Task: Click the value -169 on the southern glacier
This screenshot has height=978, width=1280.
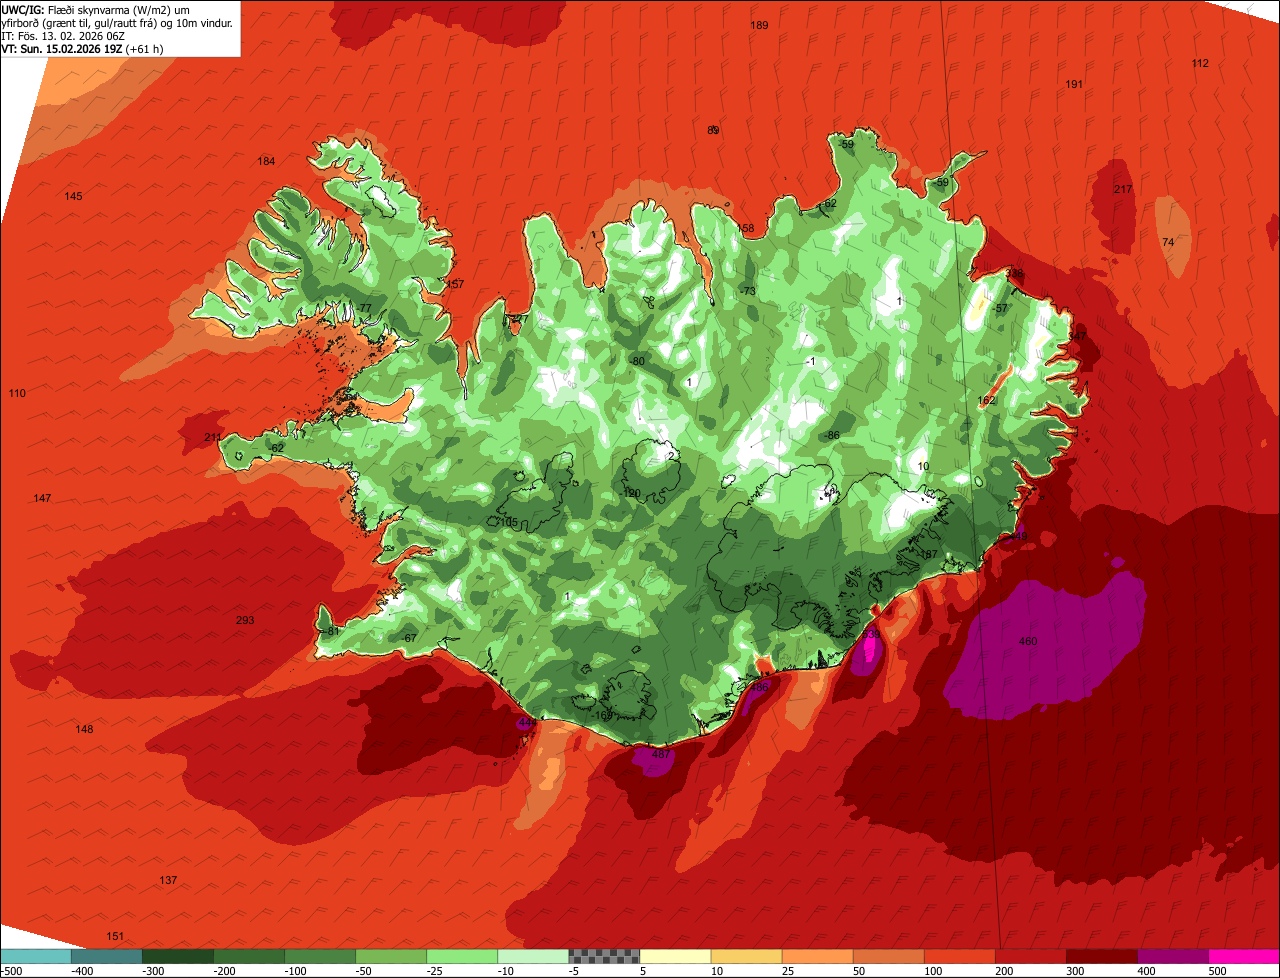Action: coord(603,715)
